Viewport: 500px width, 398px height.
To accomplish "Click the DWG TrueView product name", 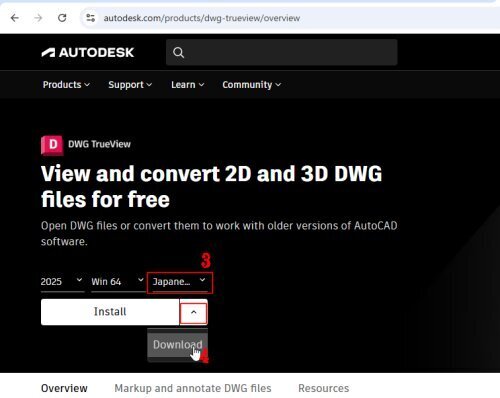I will coord(99,144).
